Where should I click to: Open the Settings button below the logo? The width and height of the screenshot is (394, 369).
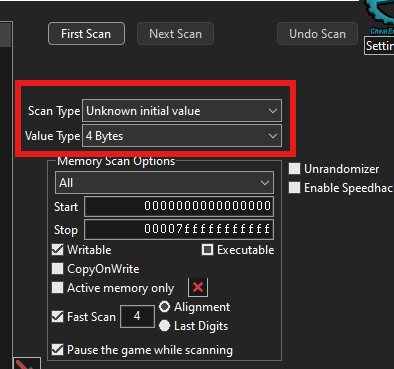(379, 46)
